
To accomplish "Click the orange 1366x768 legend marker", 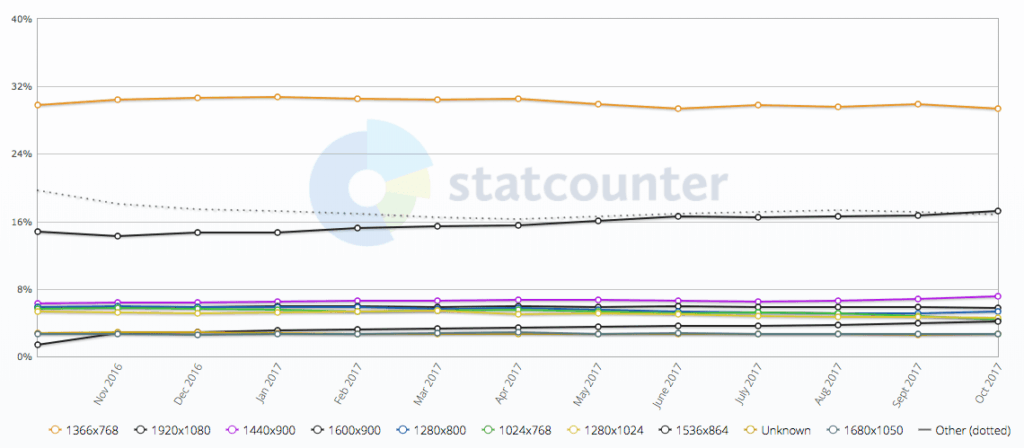I will [x=54, y=429].
